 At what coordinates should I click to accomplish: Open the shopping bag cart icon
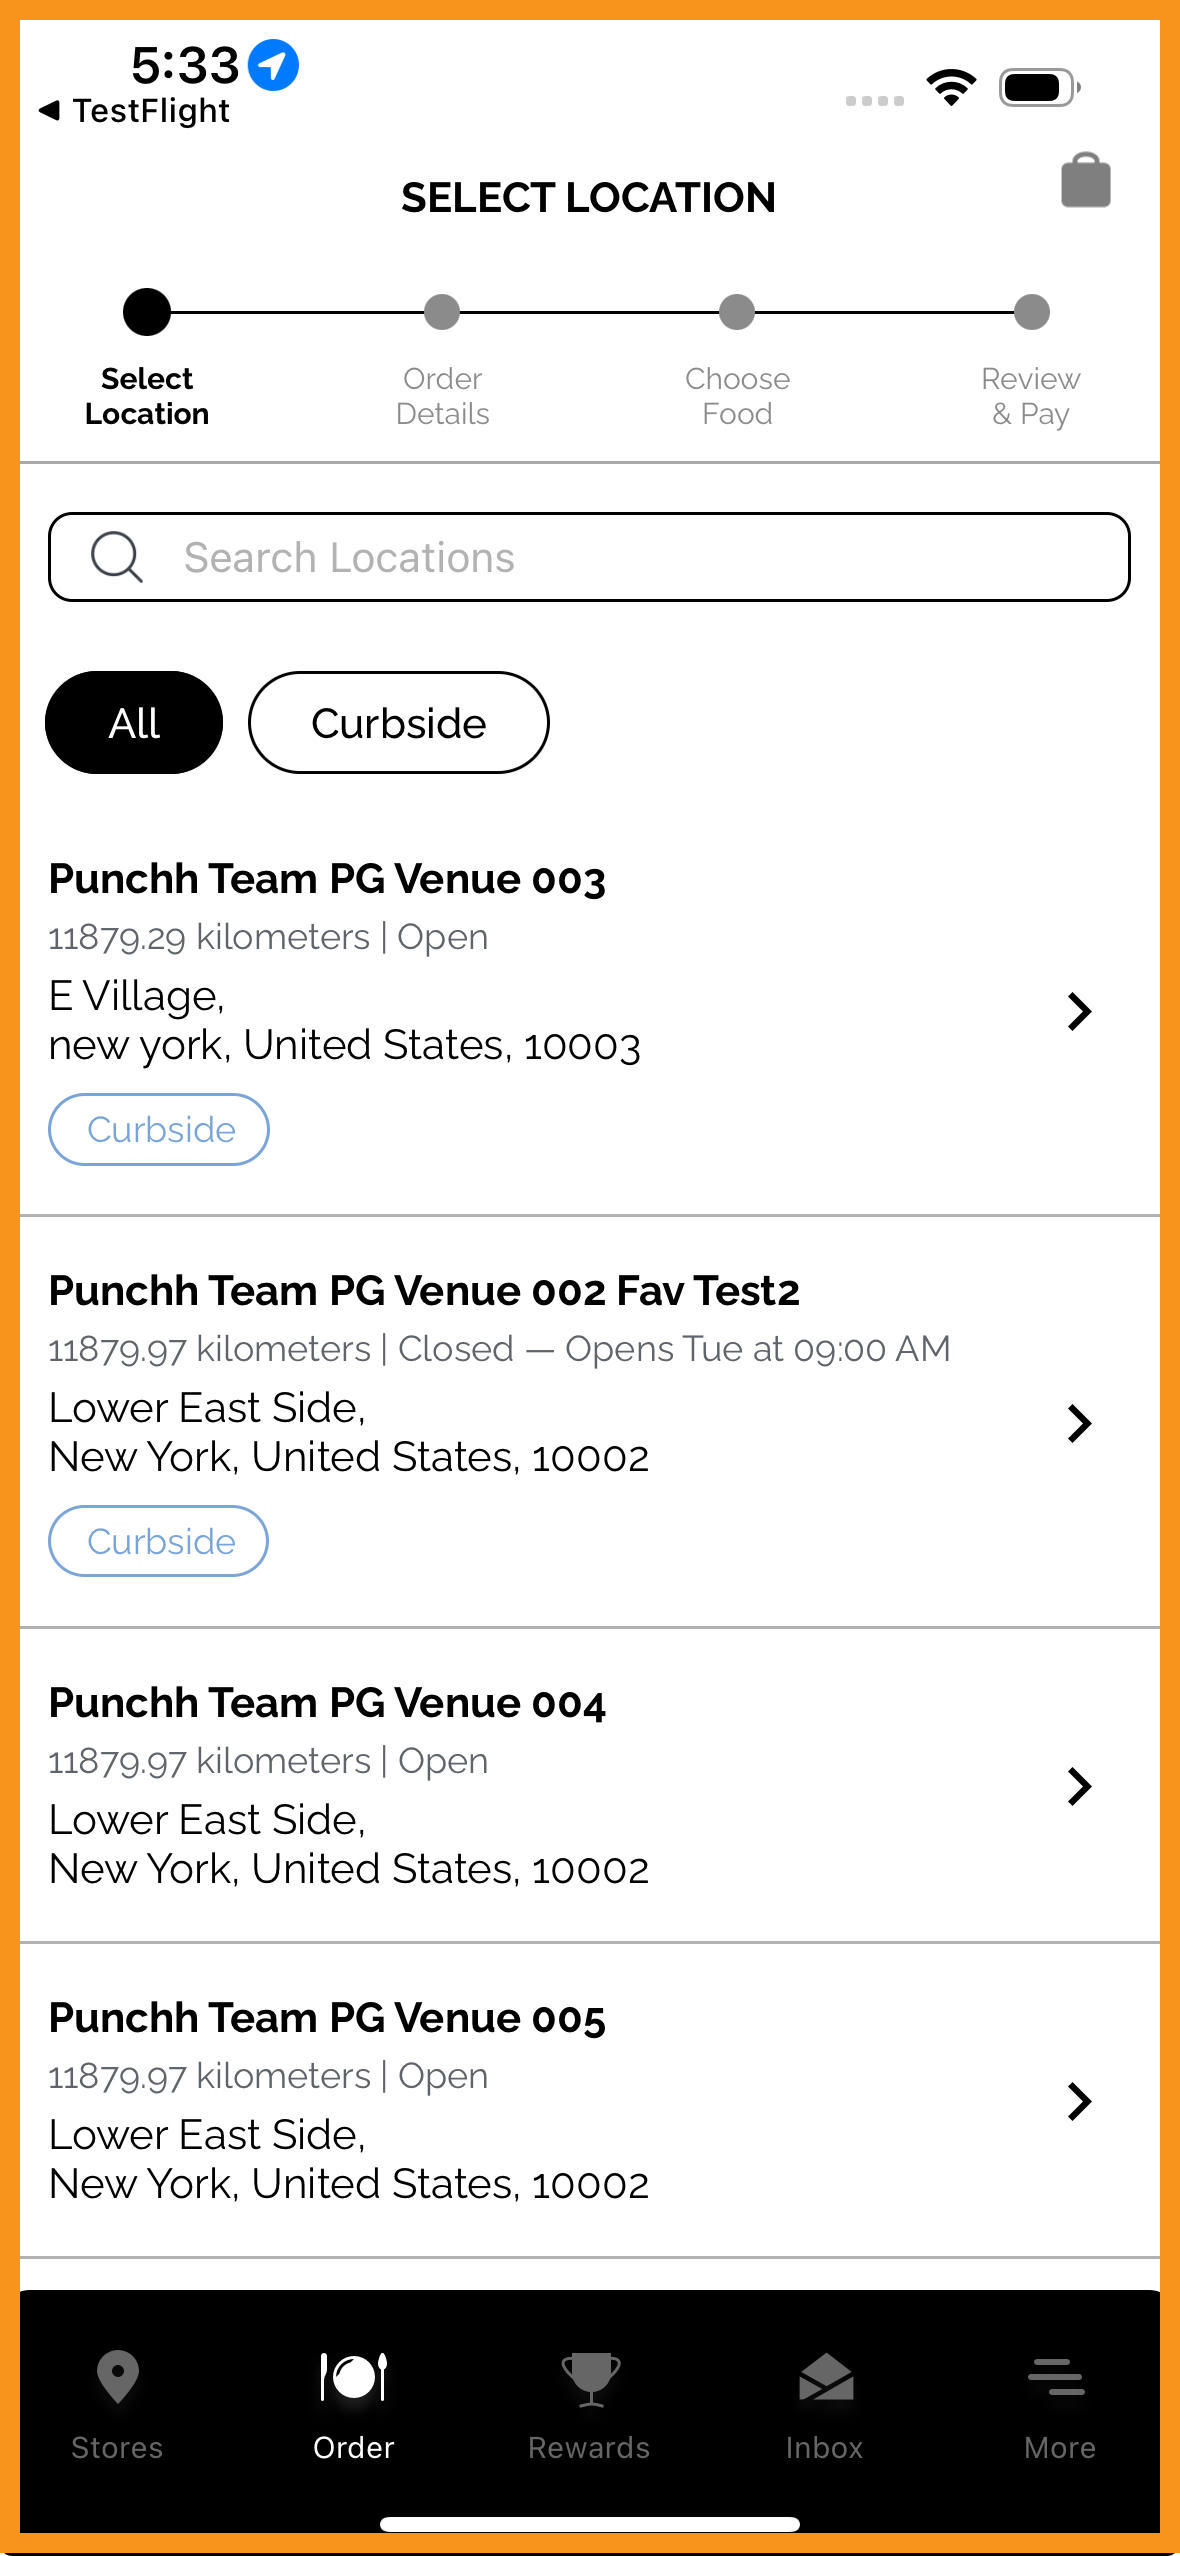[1085, 181]
